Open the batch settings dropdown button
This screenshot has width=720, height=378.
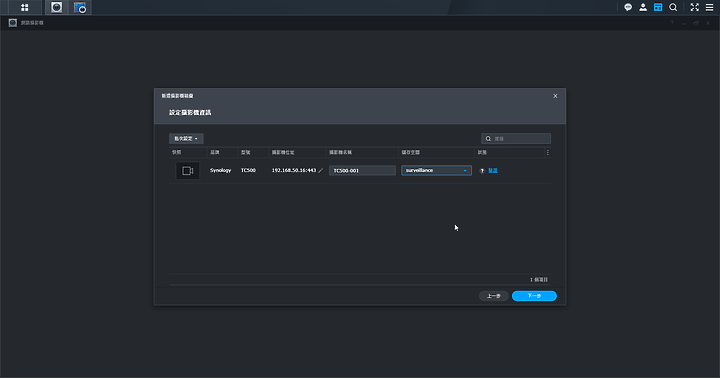(x=186, y=139)
